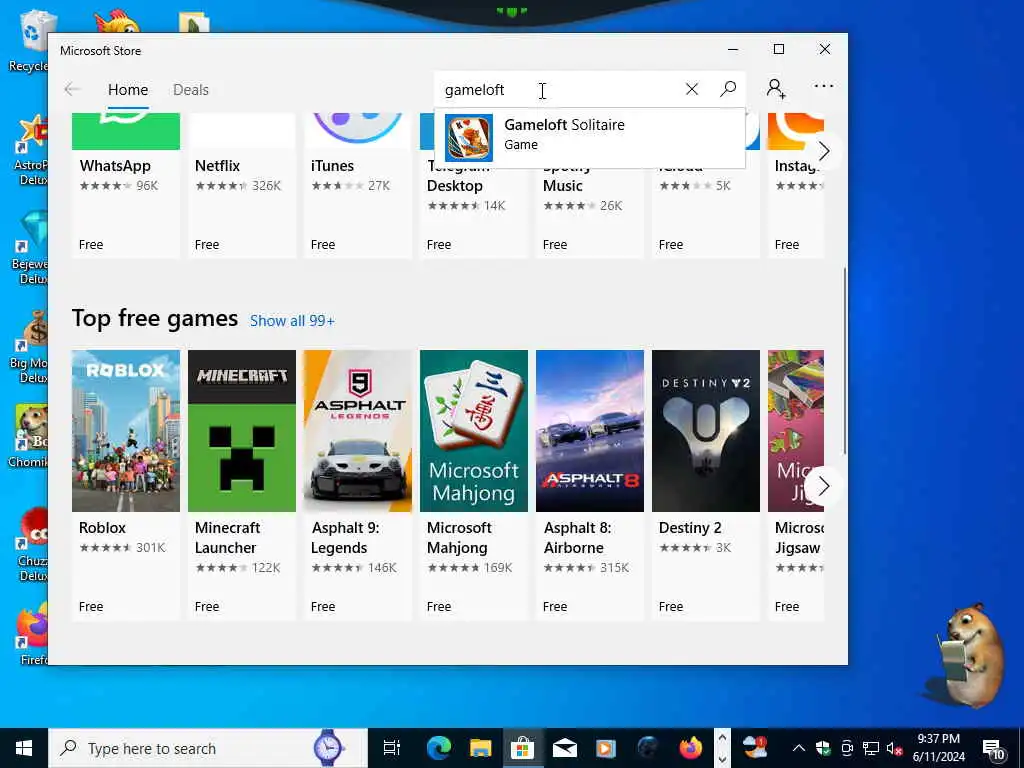Open the Roblox title text
The width and height of the screenshot is (1024, 768).
(102, 528)
